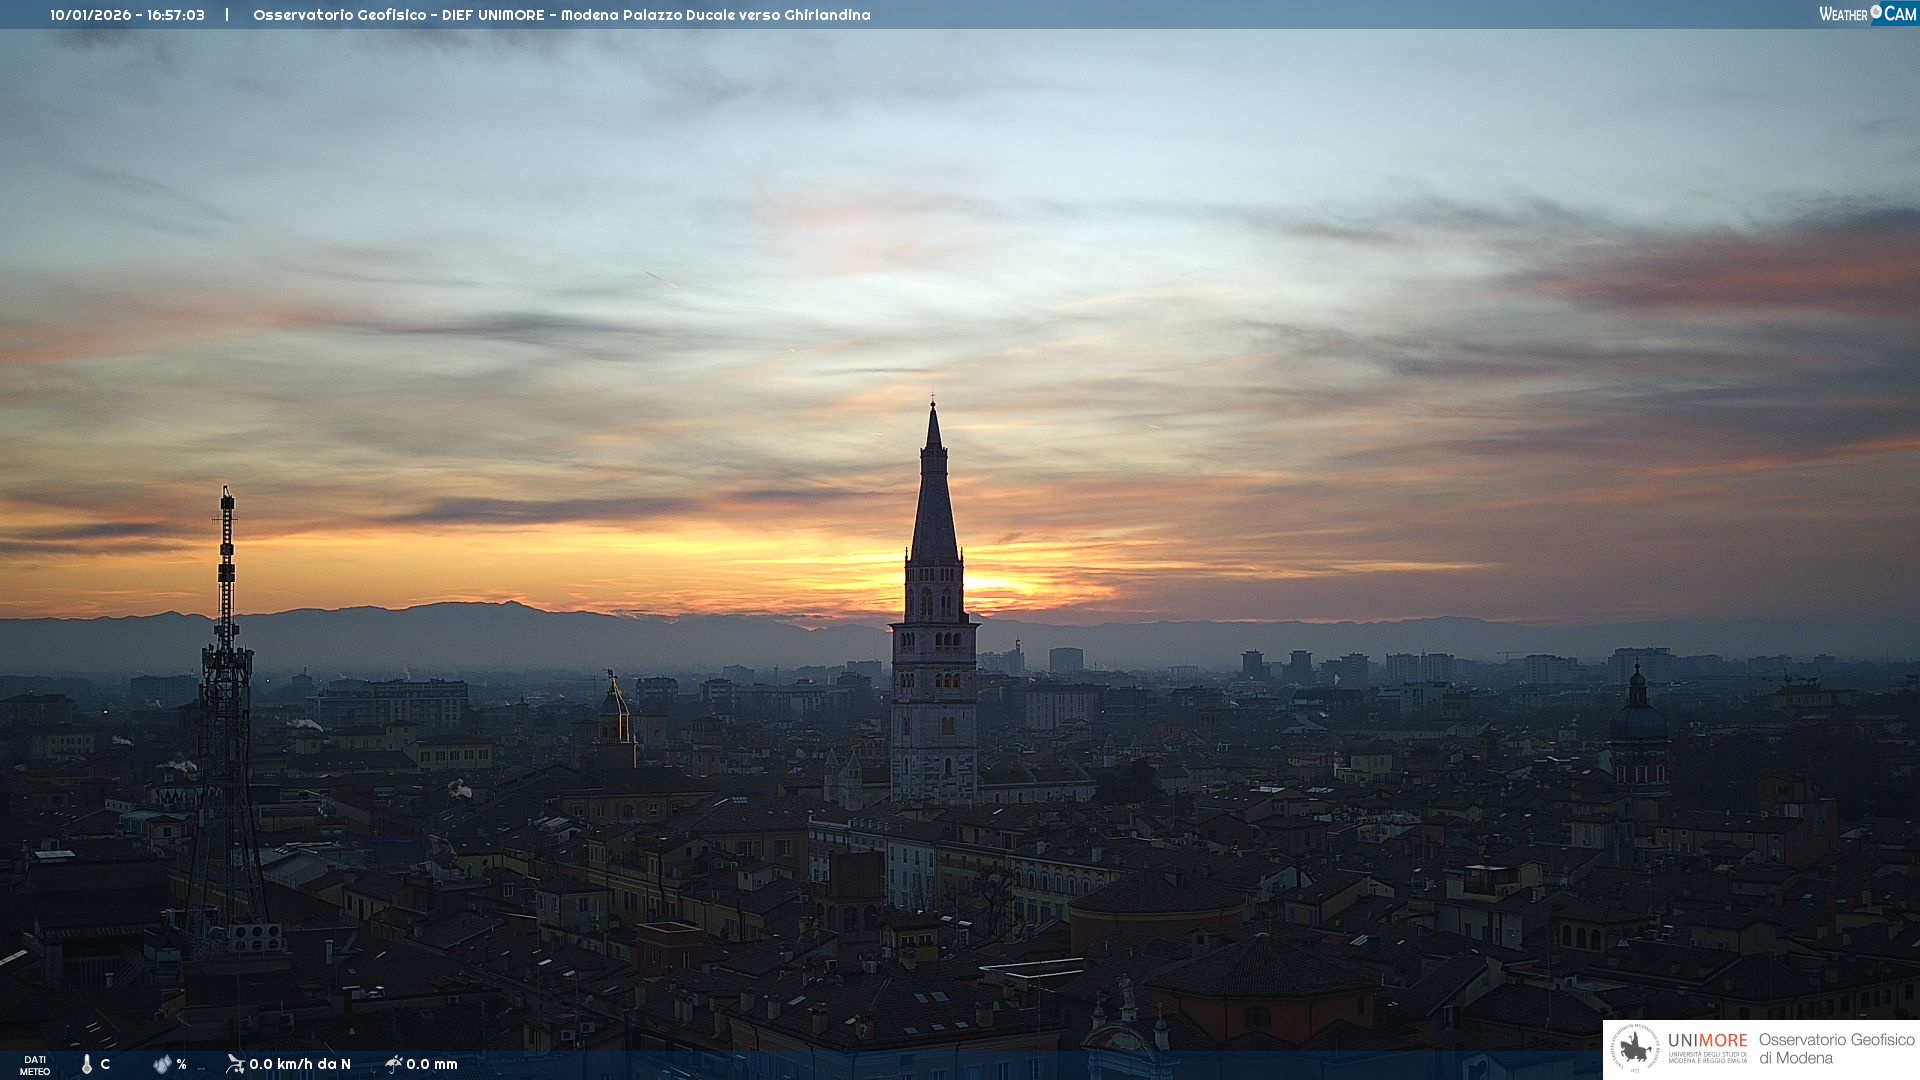
Task: Click the 0.0 mm rainfall reading
Action: point(432,1064)
